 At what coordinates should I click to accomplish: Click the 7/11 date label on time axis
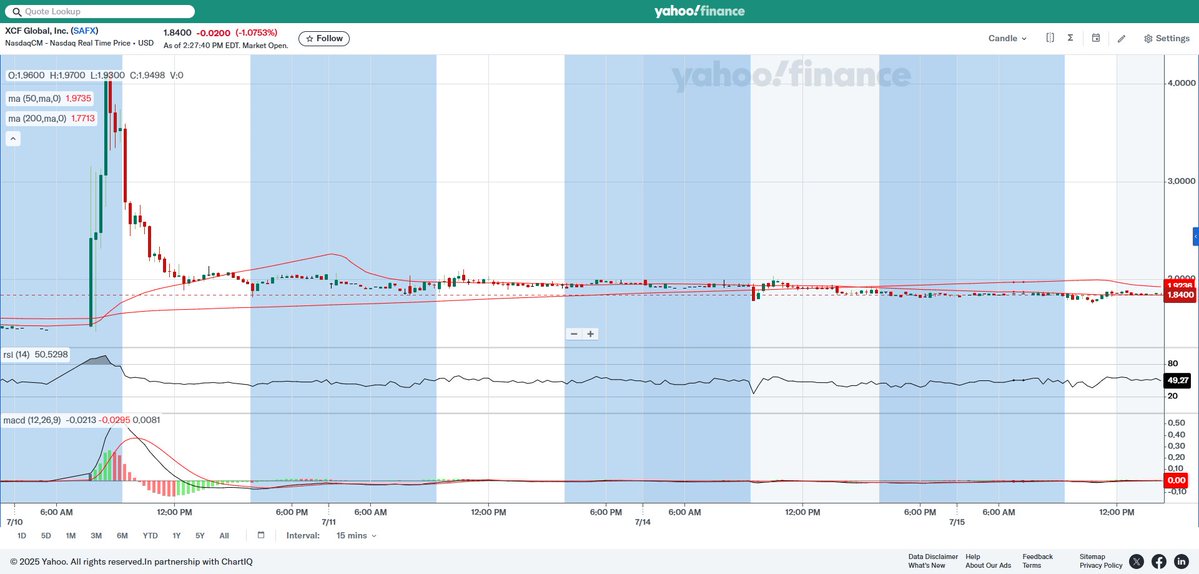point(328,522)
